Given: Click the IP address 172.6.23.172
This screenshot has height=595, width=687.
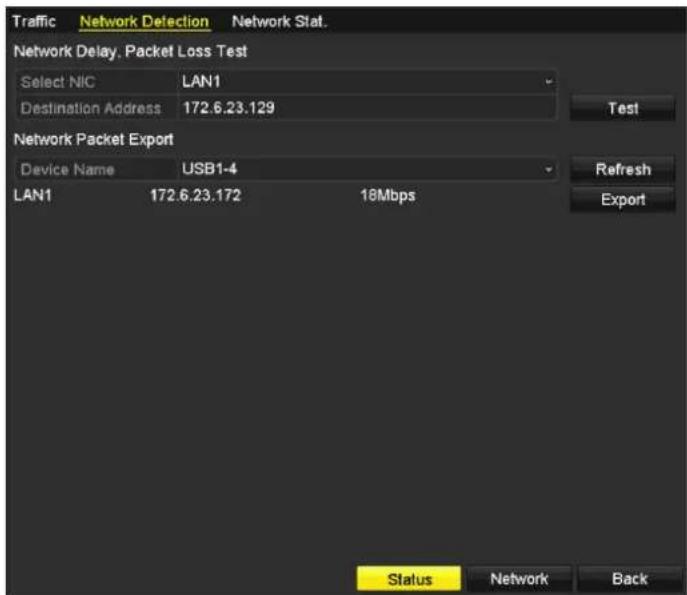Looking at the screenshot, I should 195,195.
